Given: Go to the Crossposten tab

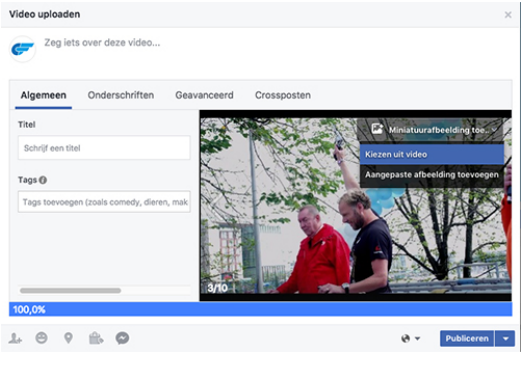Looking at the screenshot, I should [x=283, y=95].
